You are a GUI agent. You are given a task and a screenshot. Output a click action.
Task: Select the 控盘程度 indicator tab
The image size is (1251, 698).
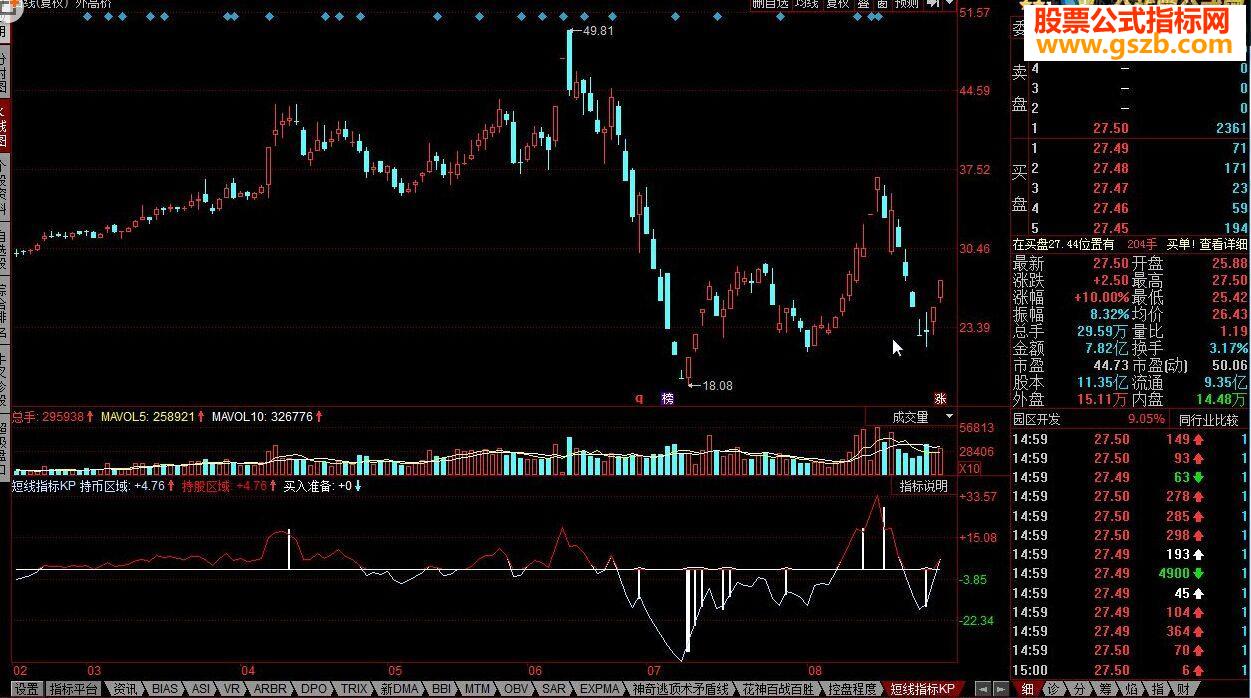853,689
